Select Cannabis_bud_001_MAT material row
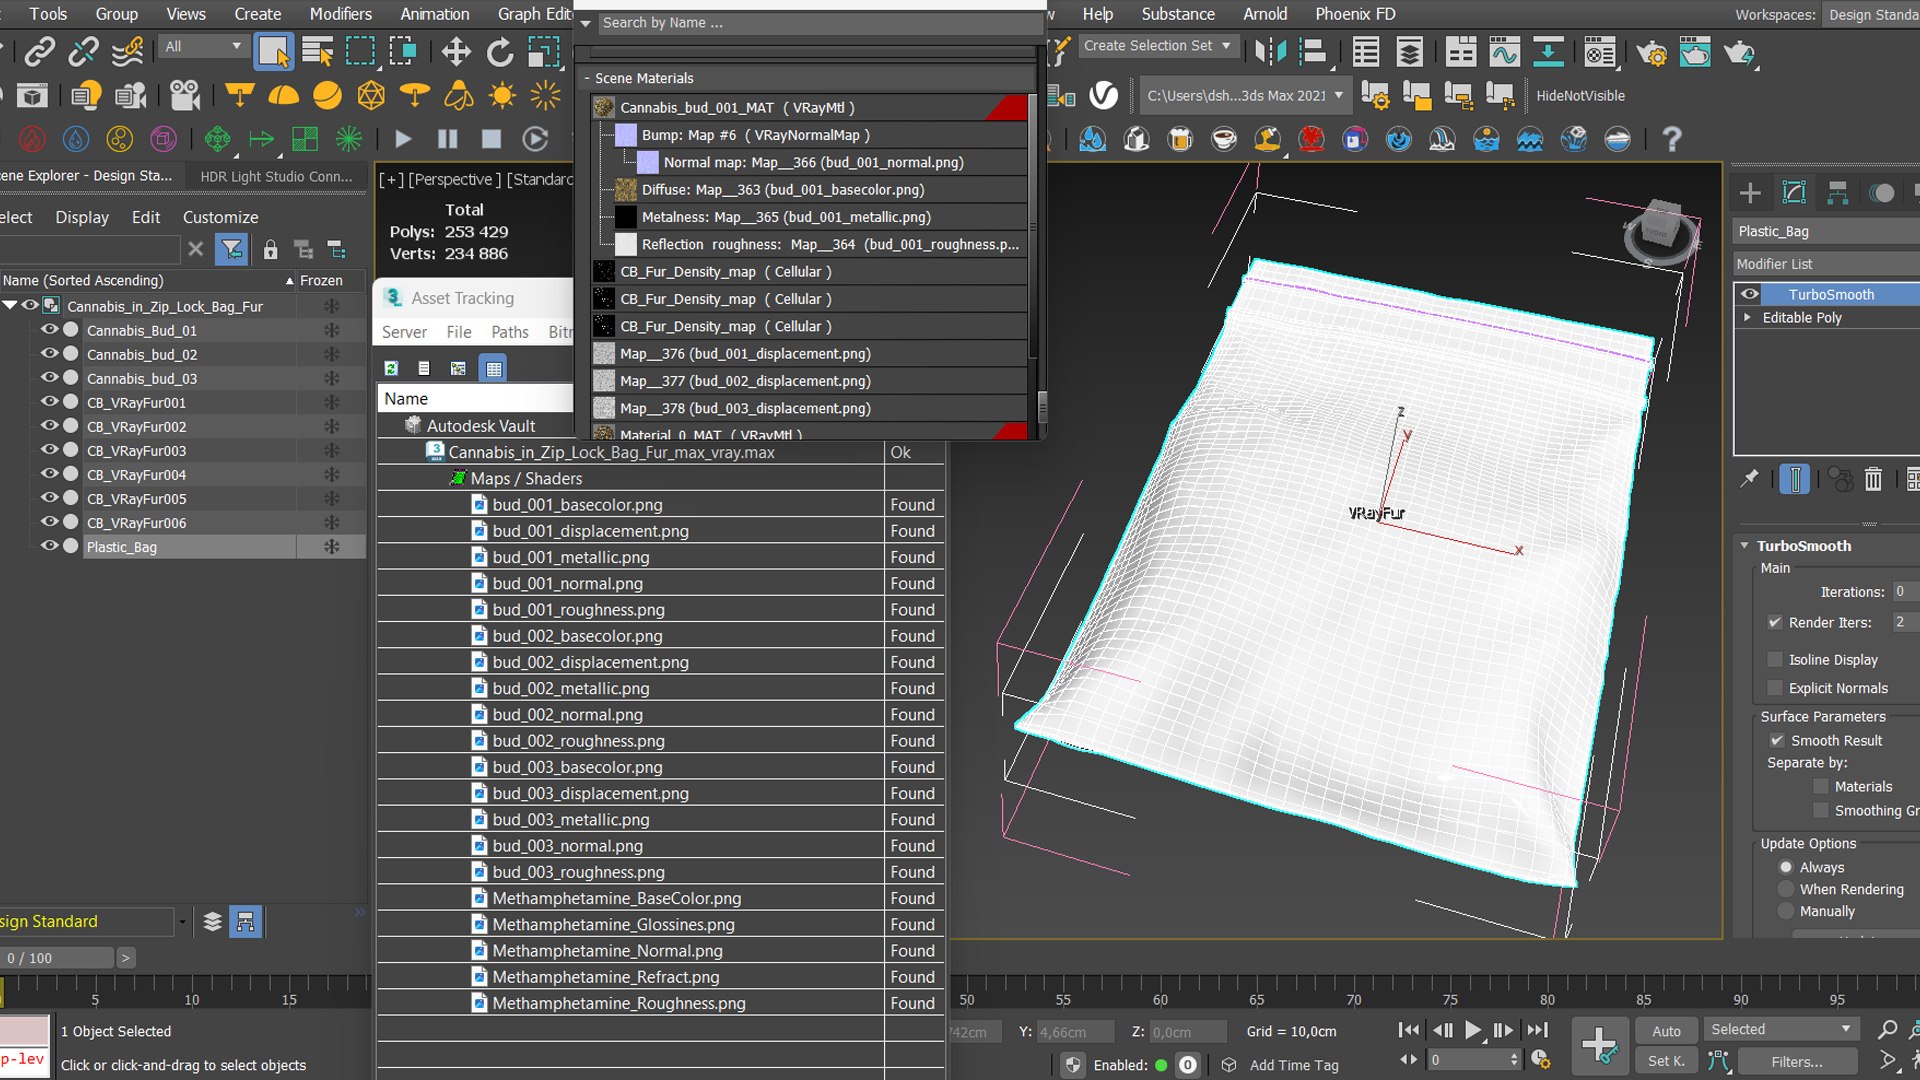Screen dimensions: 1920x1080 click(810, 107)
